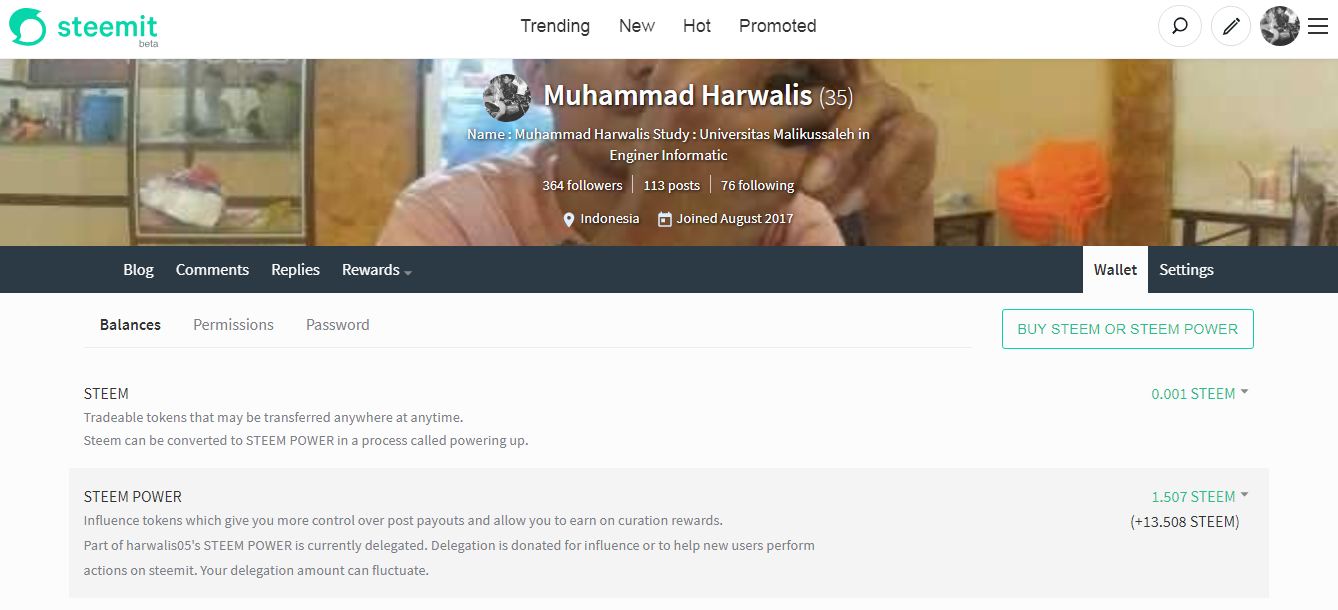Click the Steemit logo icon
The image size is (1338, 610).
28,26
